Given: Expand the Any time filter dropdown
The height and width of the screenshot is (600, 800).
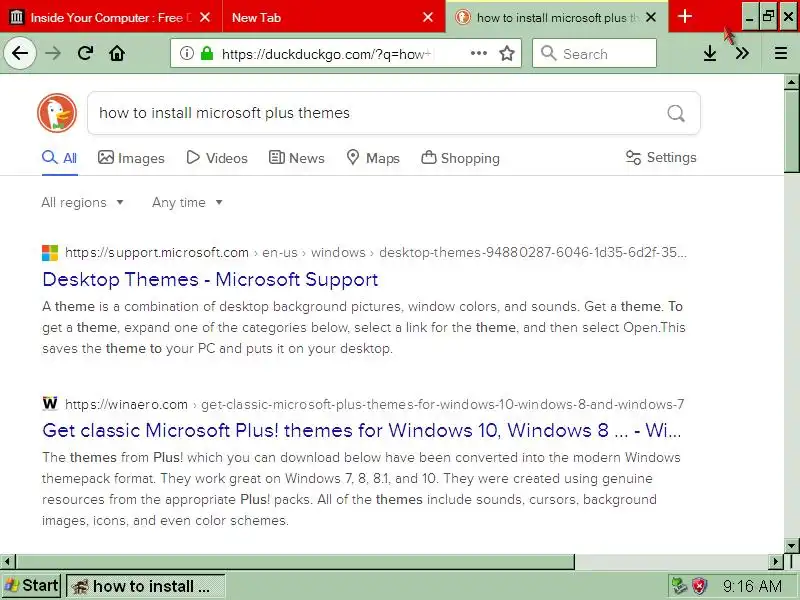Looking at the screenshot, I should point(187,203).
